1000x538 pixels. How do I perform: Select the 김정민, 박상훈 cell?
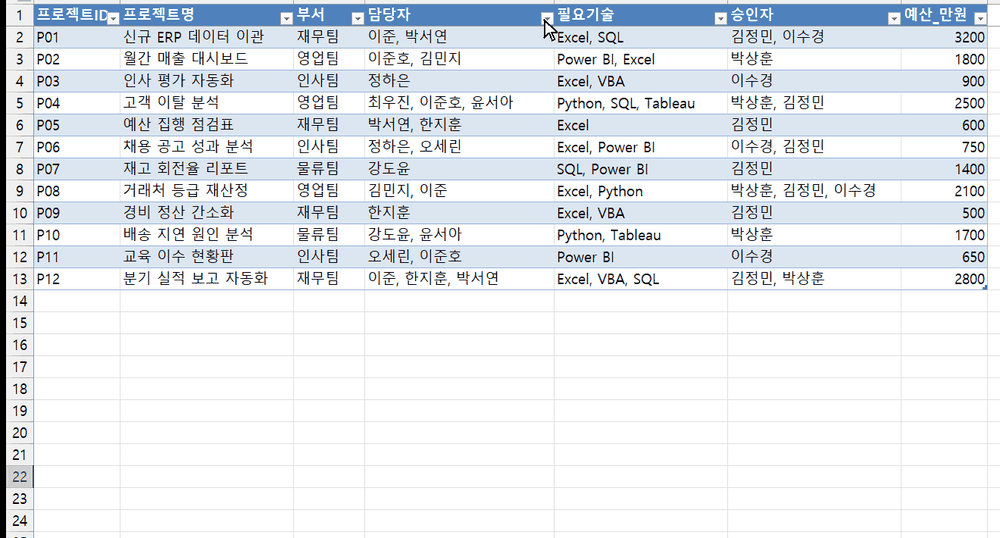[x=814, y=279]
